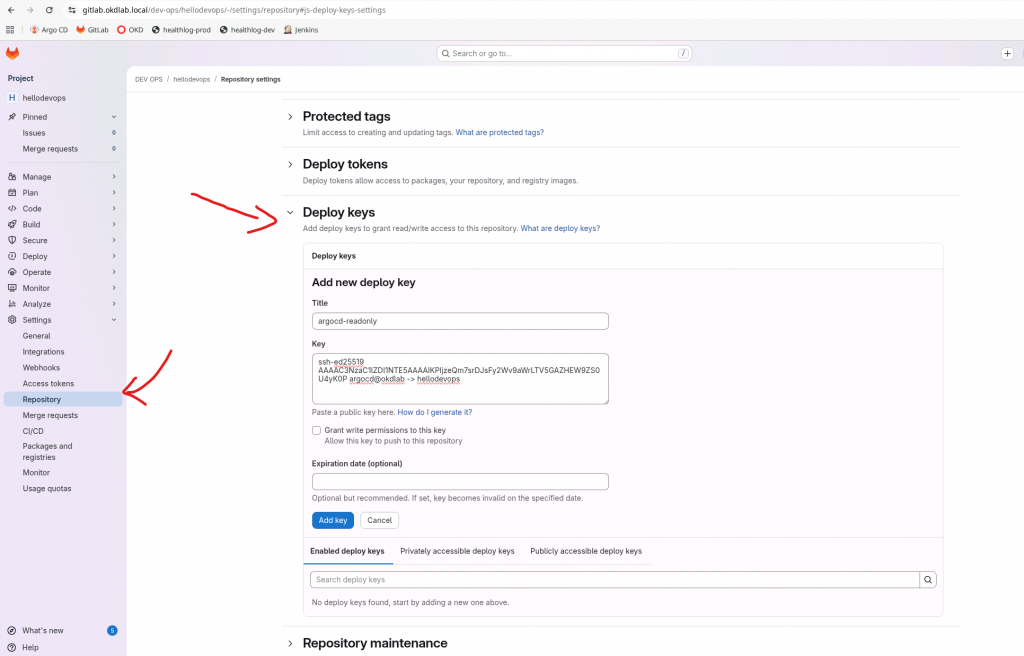The width and height of the screenshot is (1024, 656).
Task: Expand the Protected tags section
Action: (290, 117)
